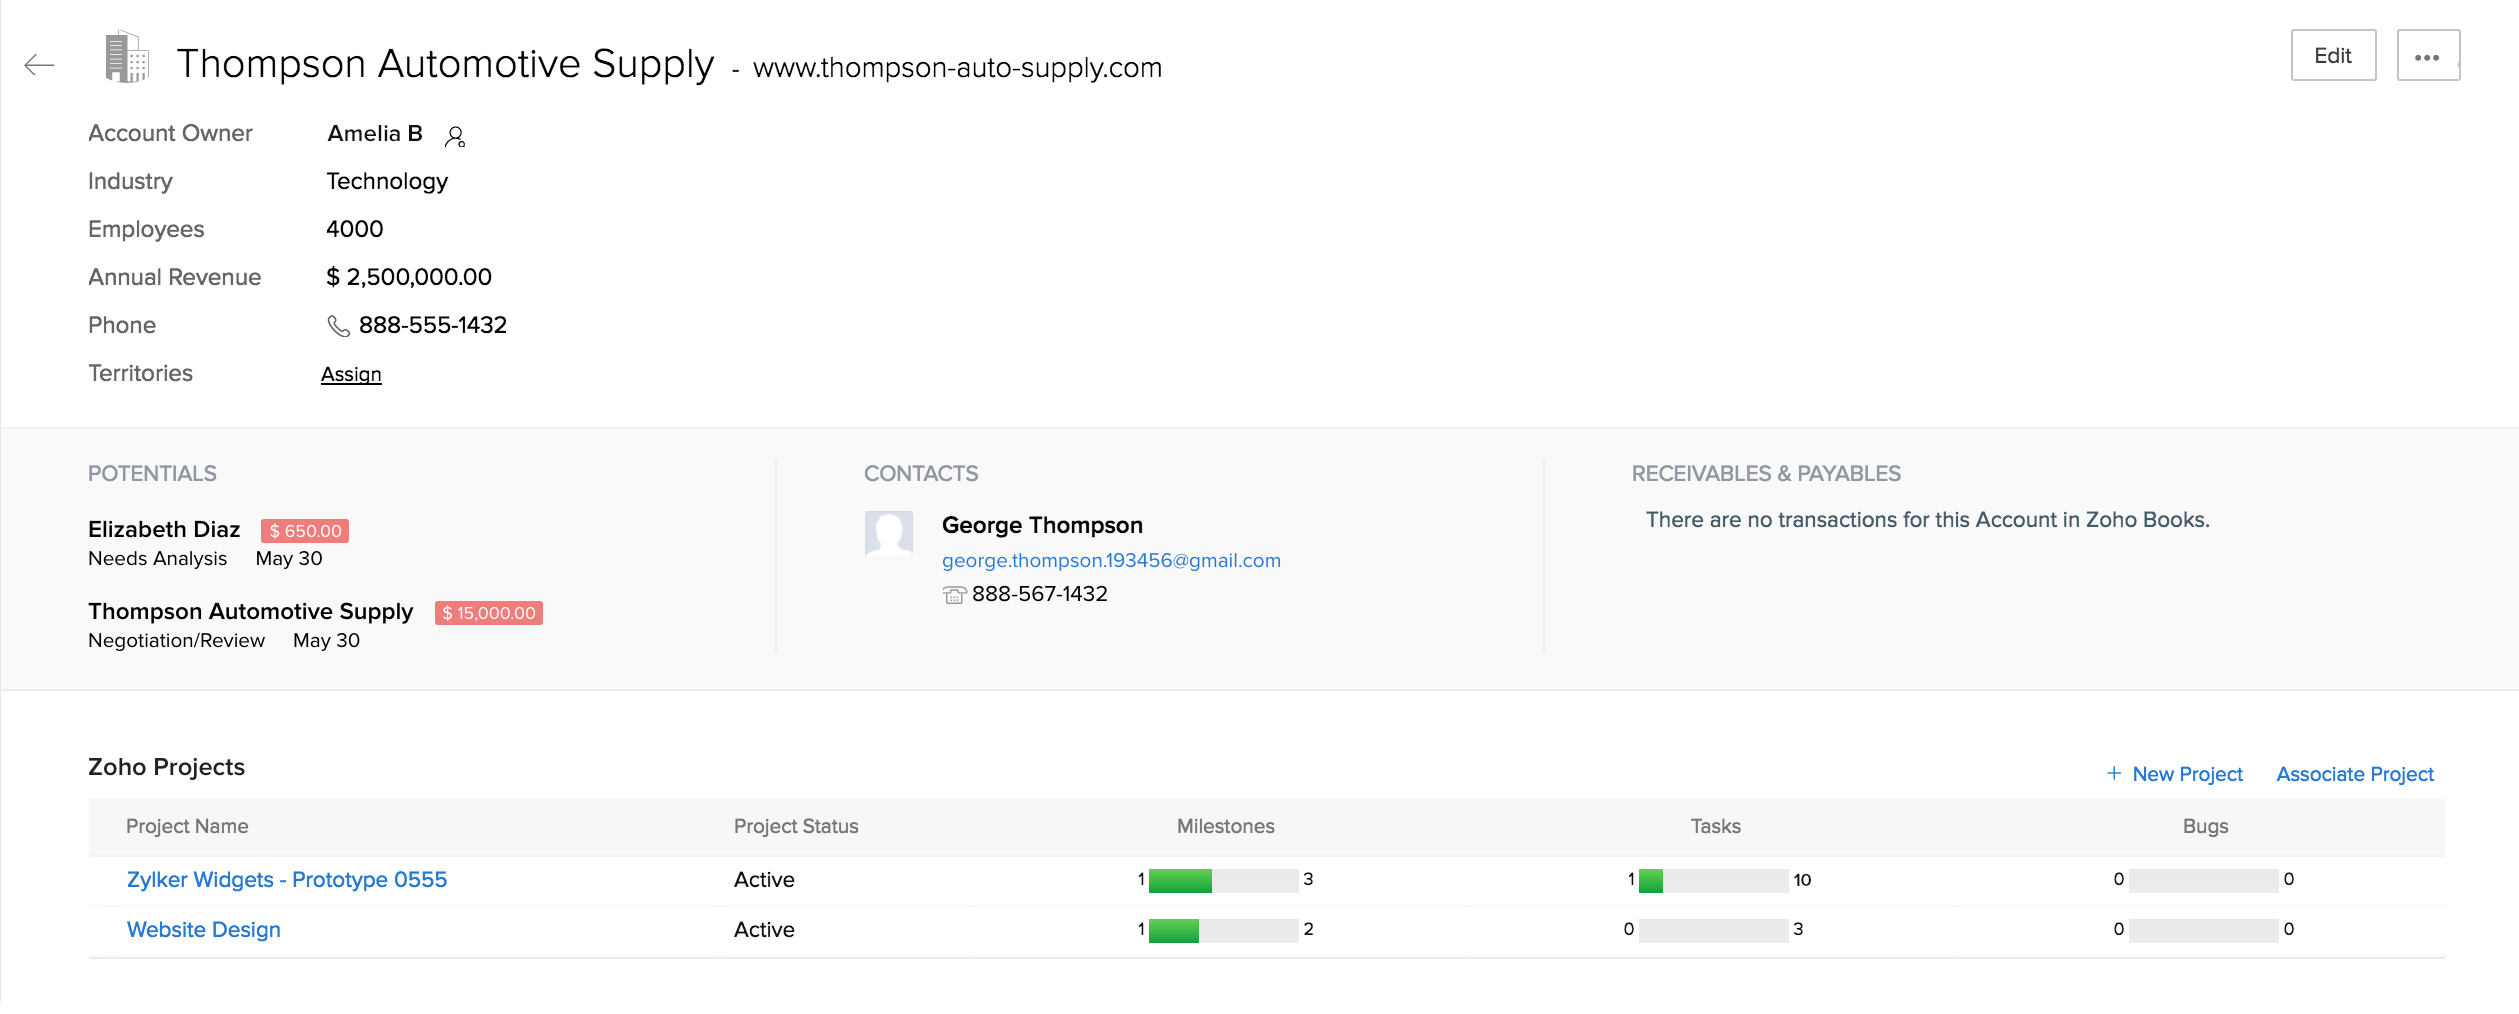The image size is (2519, 1014).
Task: Open the www.thompson-auto-supply.com website link
Action: point(957,68)
